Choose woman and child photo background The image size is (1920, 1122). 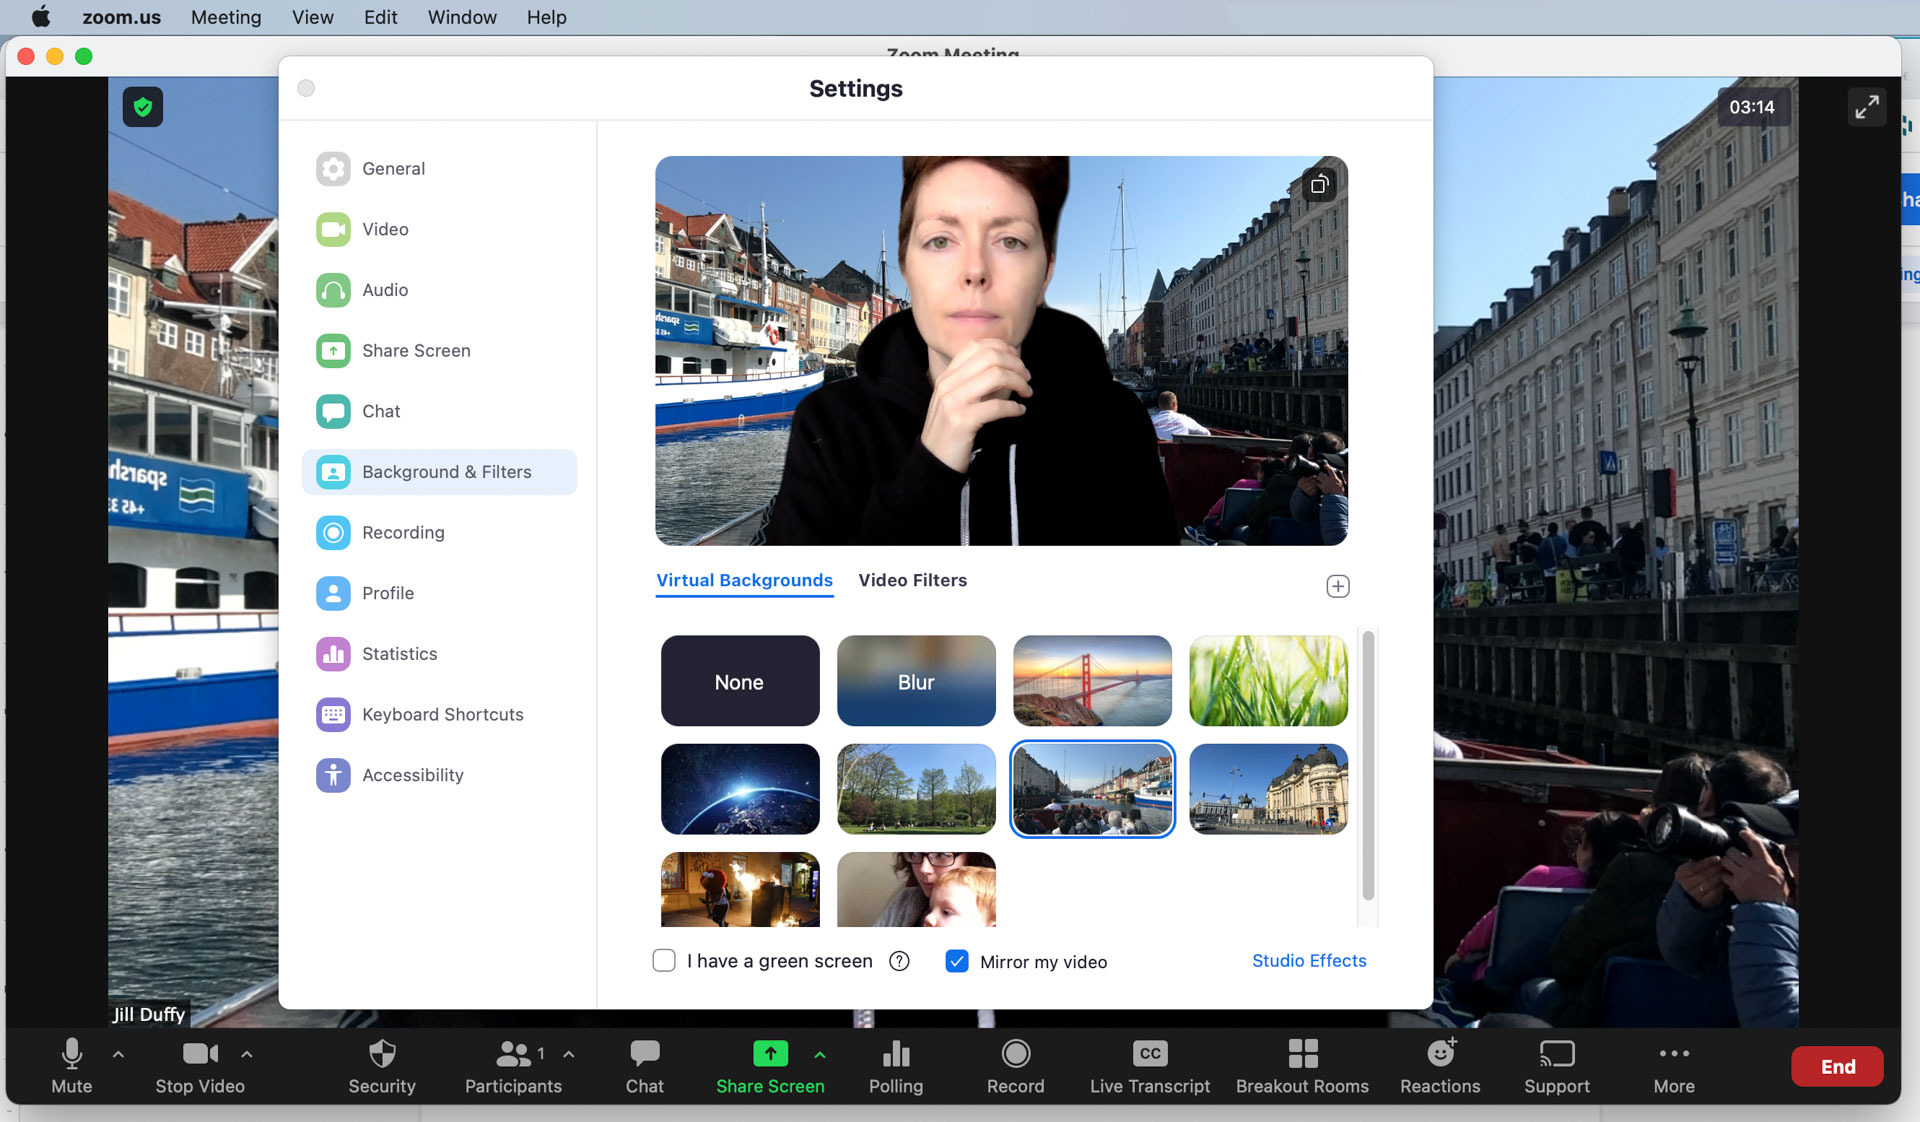916,889
